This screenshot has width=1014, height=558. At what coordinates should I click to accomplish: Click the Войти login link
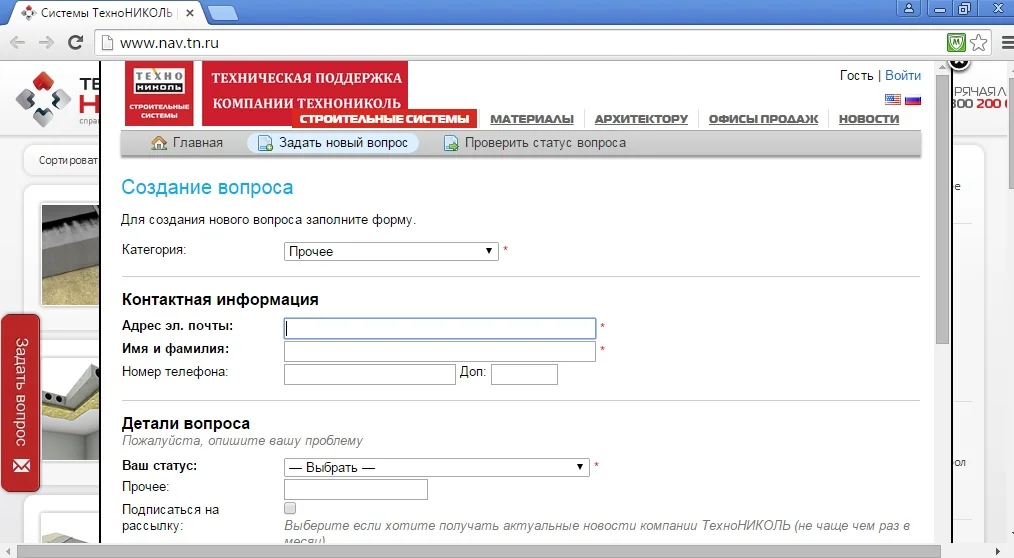pyautogui.click(x=903, y=76)
